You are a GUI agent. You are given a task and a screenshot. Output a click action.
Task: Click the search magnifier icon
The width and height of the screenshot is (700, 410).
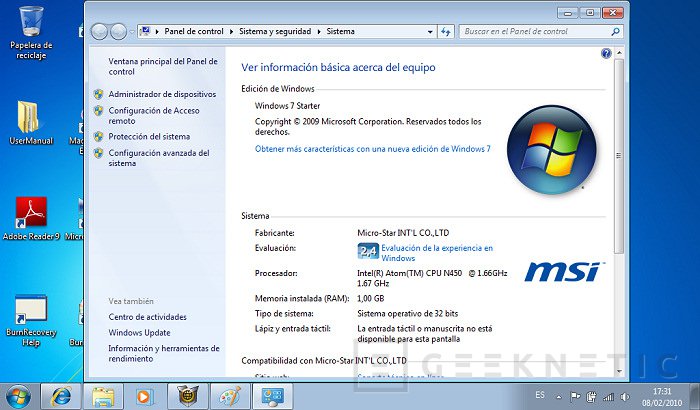pyautogui.click(x=615, y=32)
